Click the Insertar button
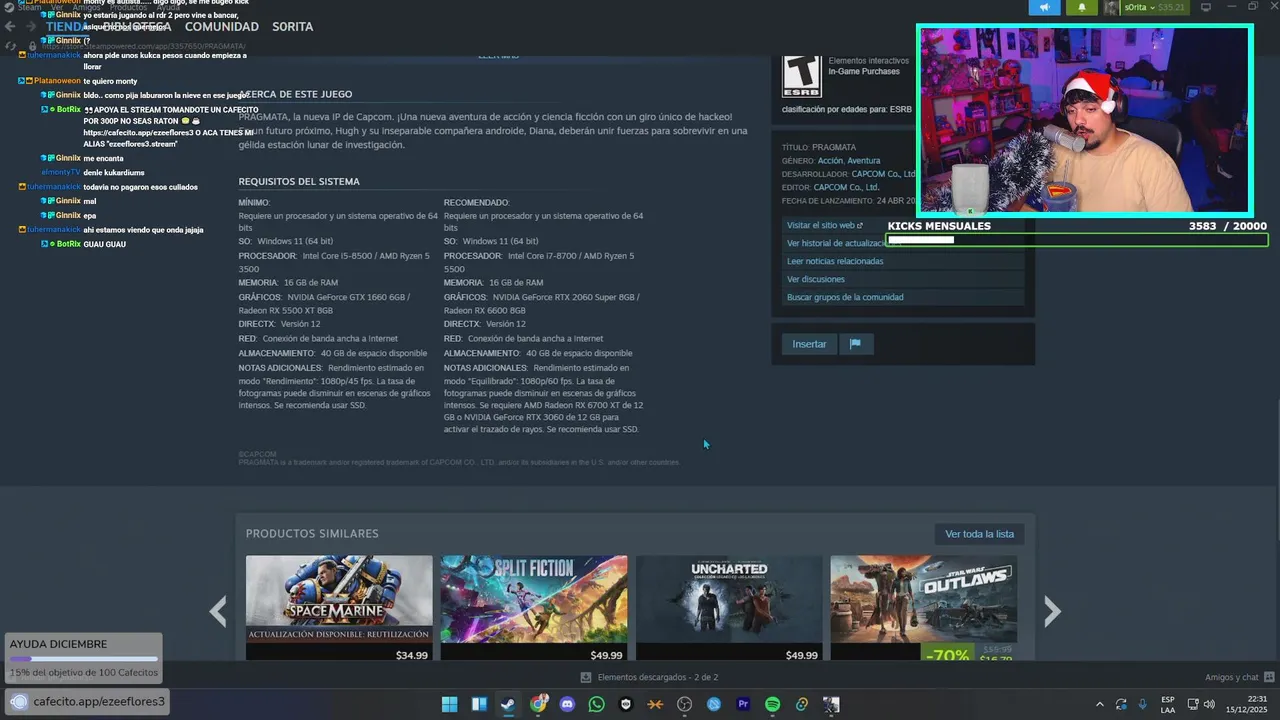This screenshot has width=1280, height=720. pos(809,344)
